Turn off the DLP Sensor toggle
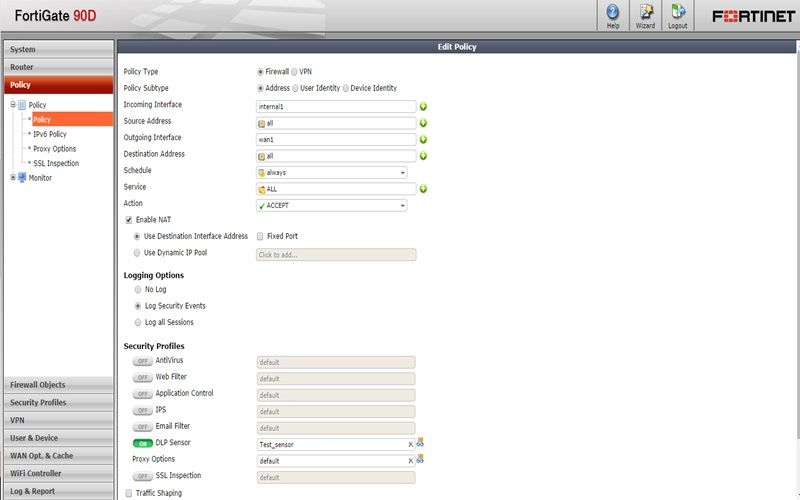Viewport: 800px width, 500px height. [142, 443]
